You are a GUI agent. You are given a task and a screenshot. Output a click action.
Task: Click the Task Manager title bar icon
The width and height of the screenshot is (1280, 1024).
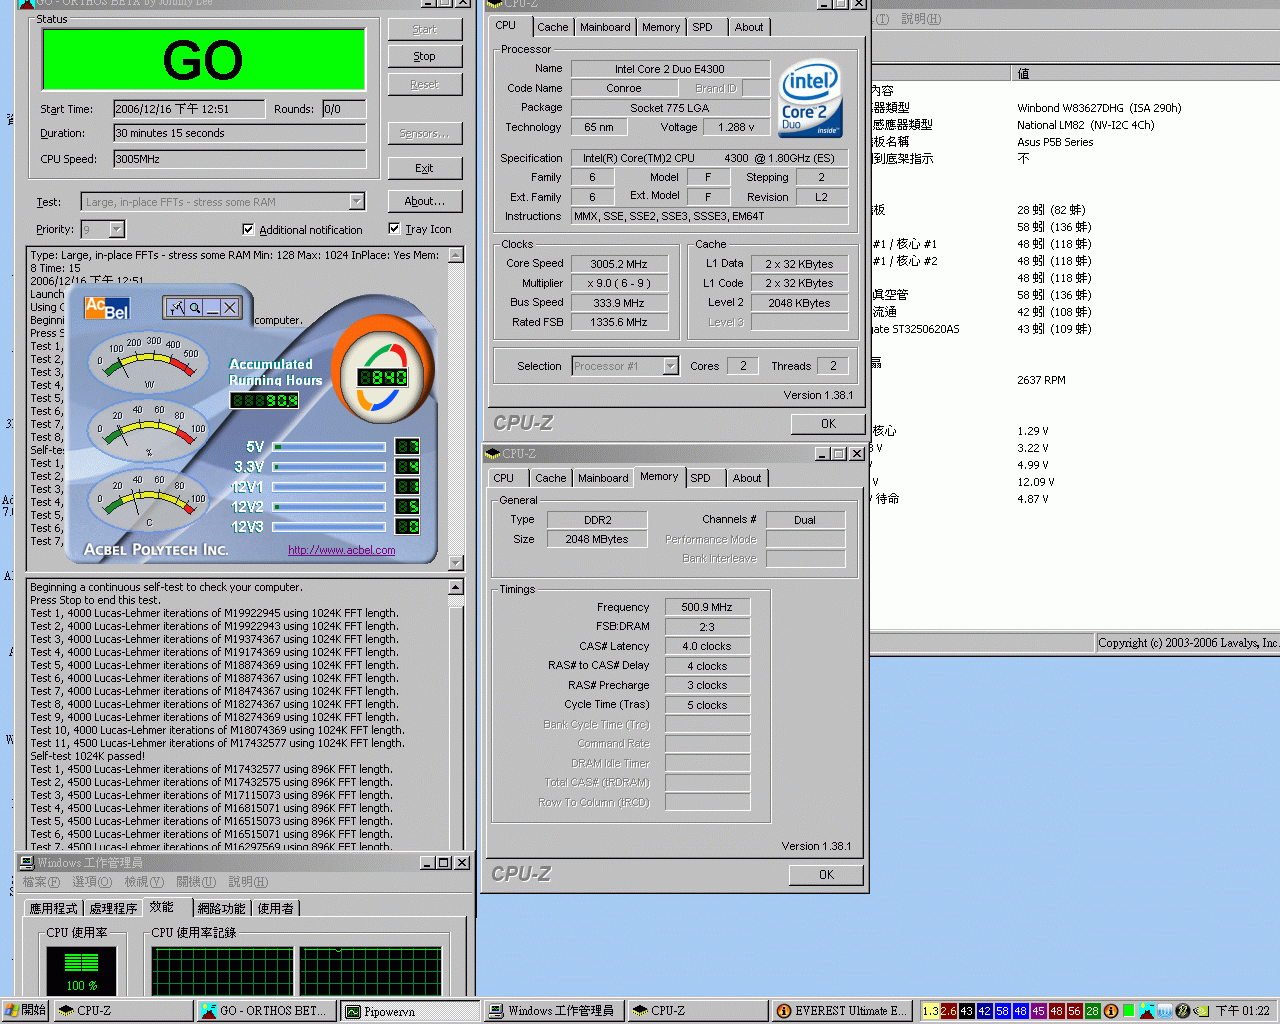tap(26, 862)
